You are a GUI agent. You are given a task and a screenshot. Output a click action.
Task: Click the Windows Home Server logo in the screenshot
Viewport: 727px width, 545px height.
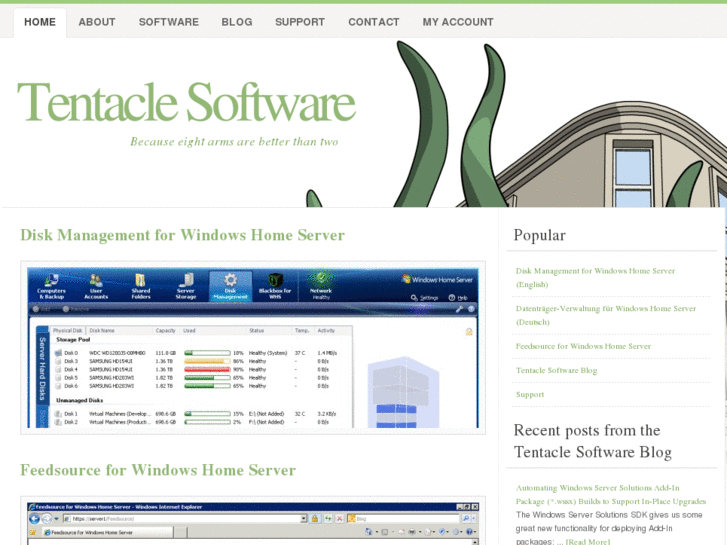pos(437,279)
